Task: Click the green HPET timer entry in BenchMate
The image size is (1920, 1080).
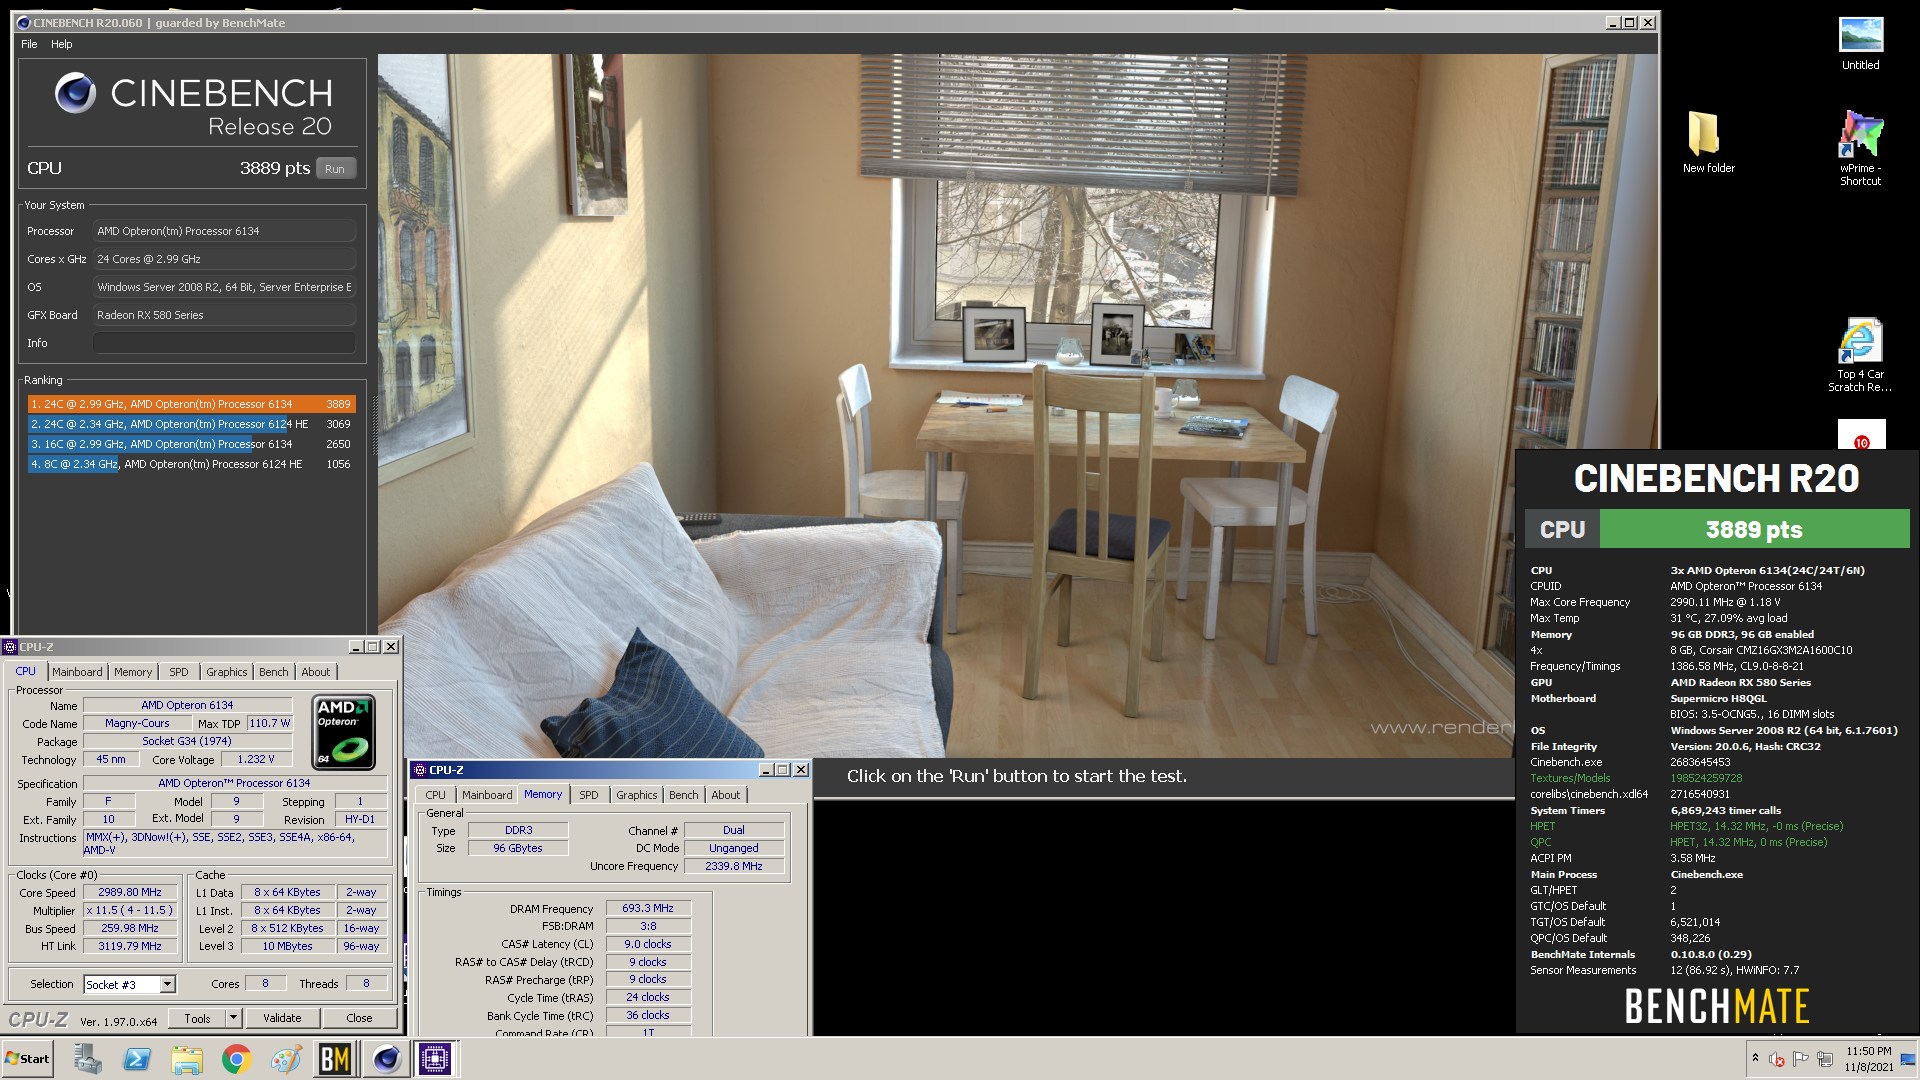Action: tap(1688, 826)
